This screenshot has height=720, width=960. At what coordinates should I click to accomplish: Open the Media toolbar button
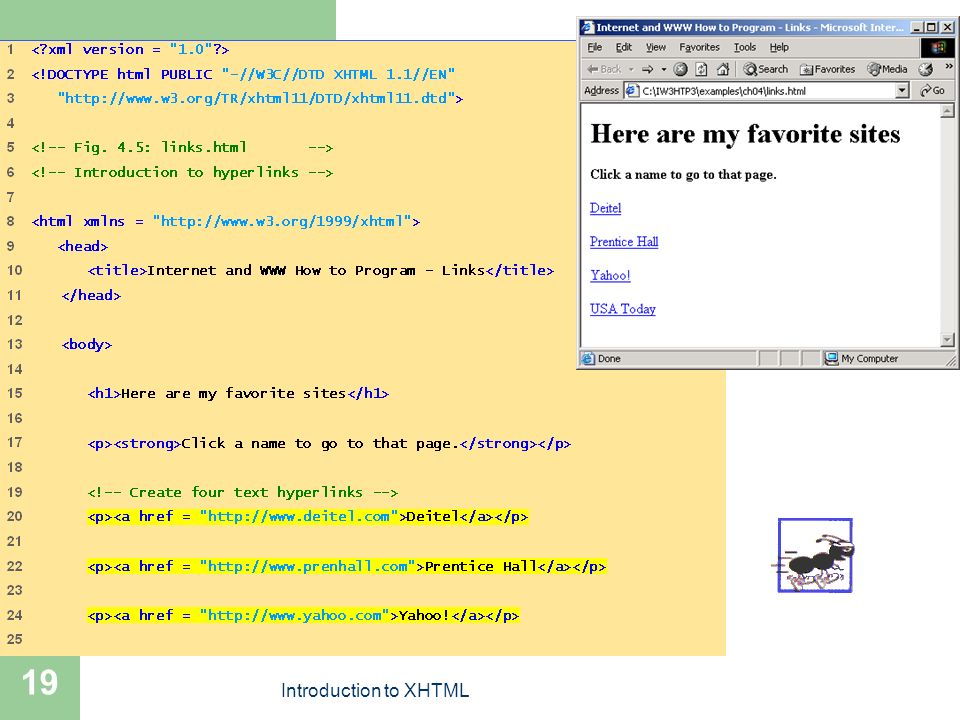[x=887, y=69]
